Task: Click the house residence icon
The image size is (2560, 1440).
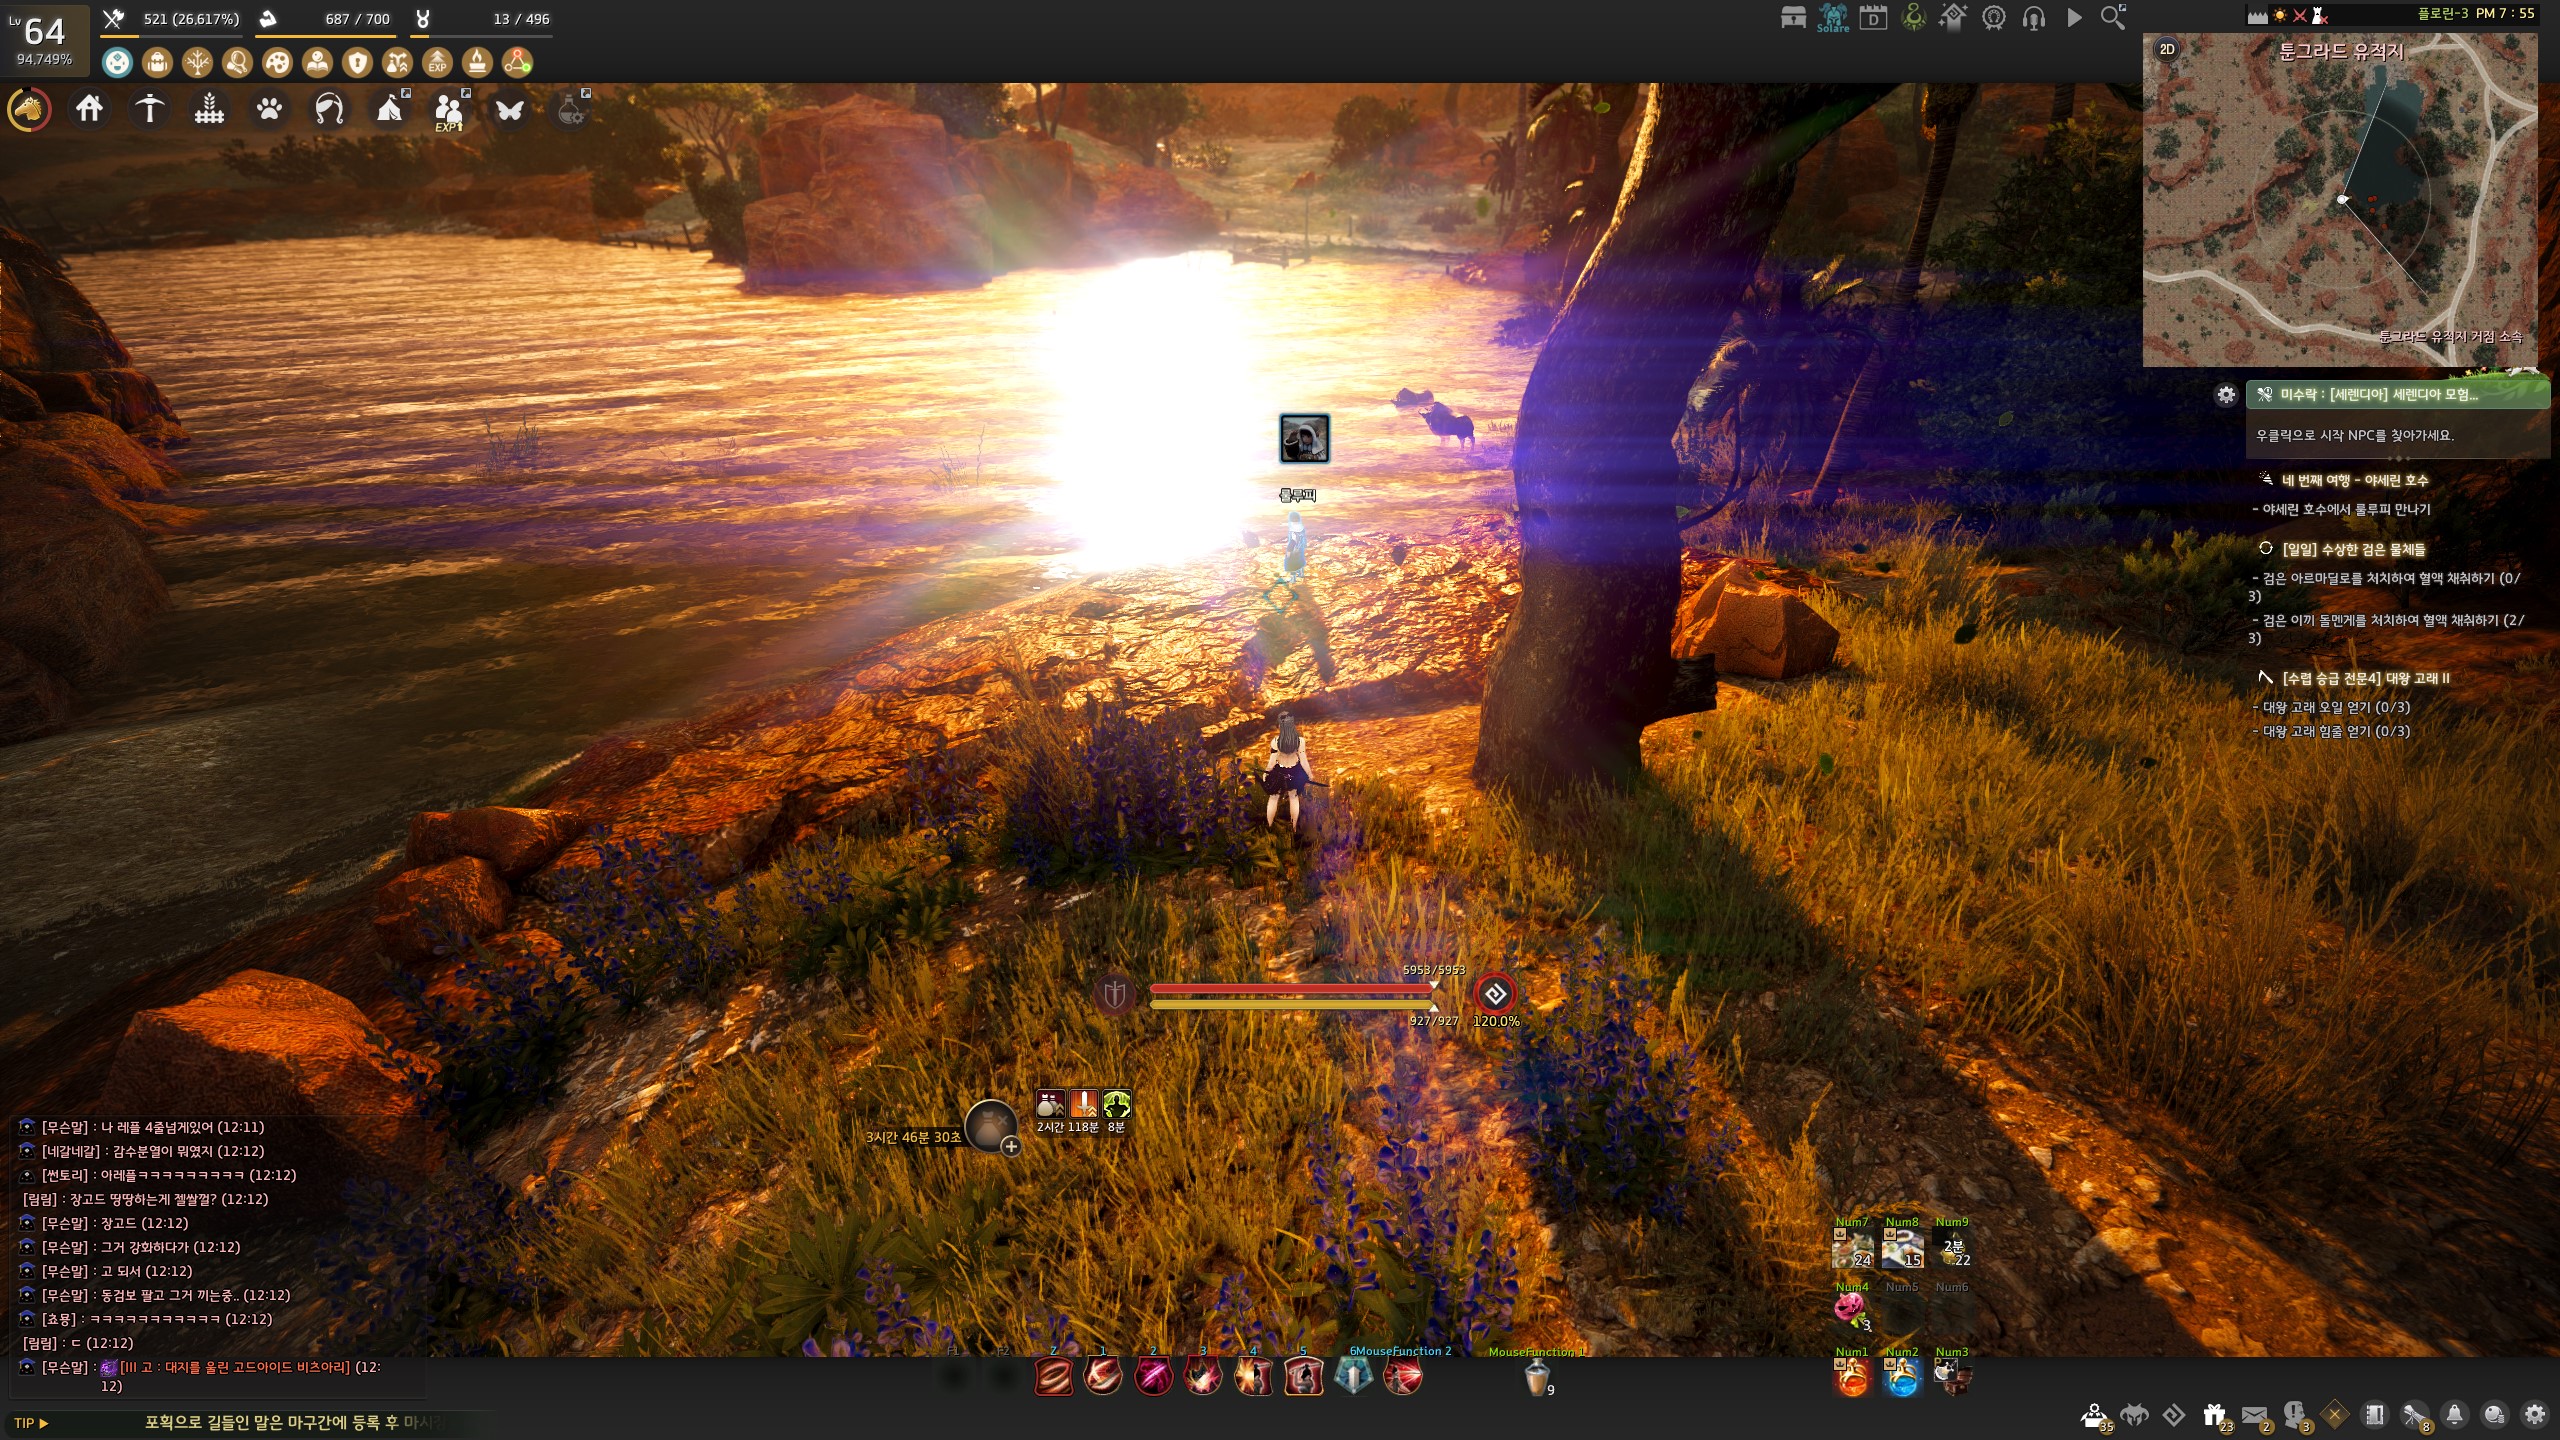Action: click(89, 108)
